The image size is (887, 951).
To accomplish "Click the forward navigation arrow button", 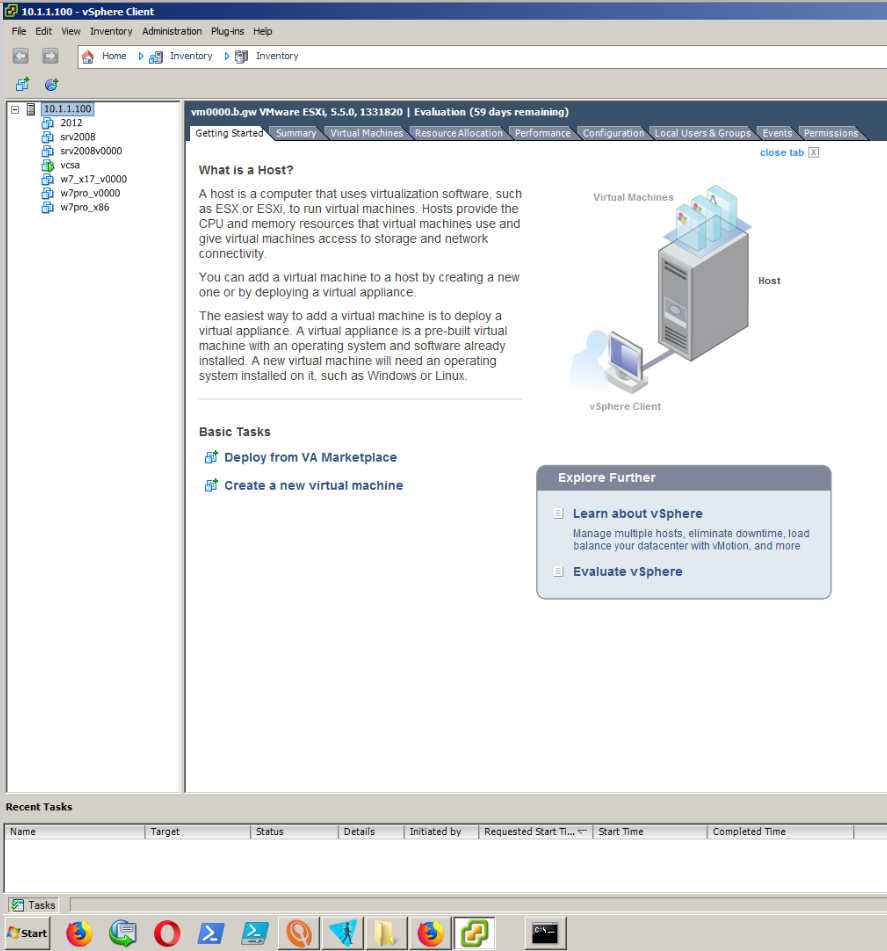I will pyautogui.click(x=50, y=56).
